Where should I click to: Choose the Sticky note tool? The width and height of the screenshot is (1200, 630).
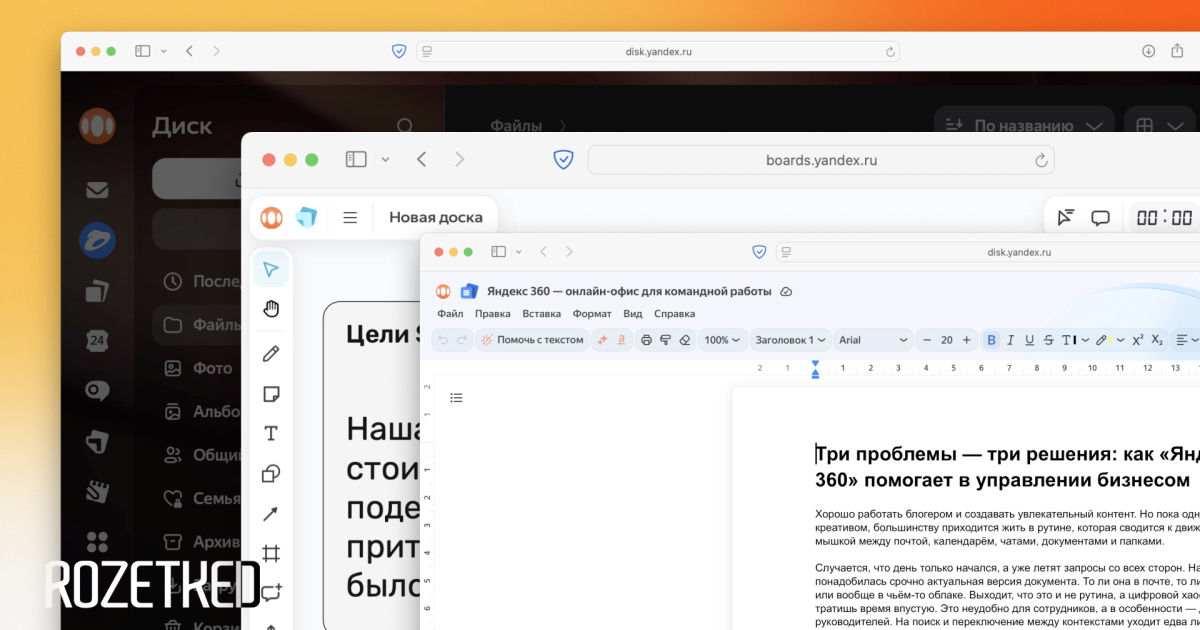271,394
